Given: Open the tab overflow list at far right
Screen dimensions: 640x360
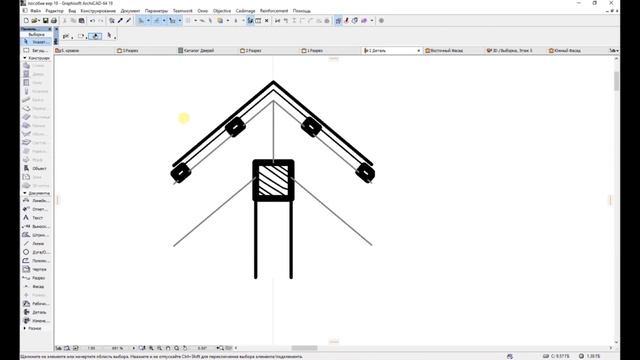Looking at the screenshot, I should (614, 51).
